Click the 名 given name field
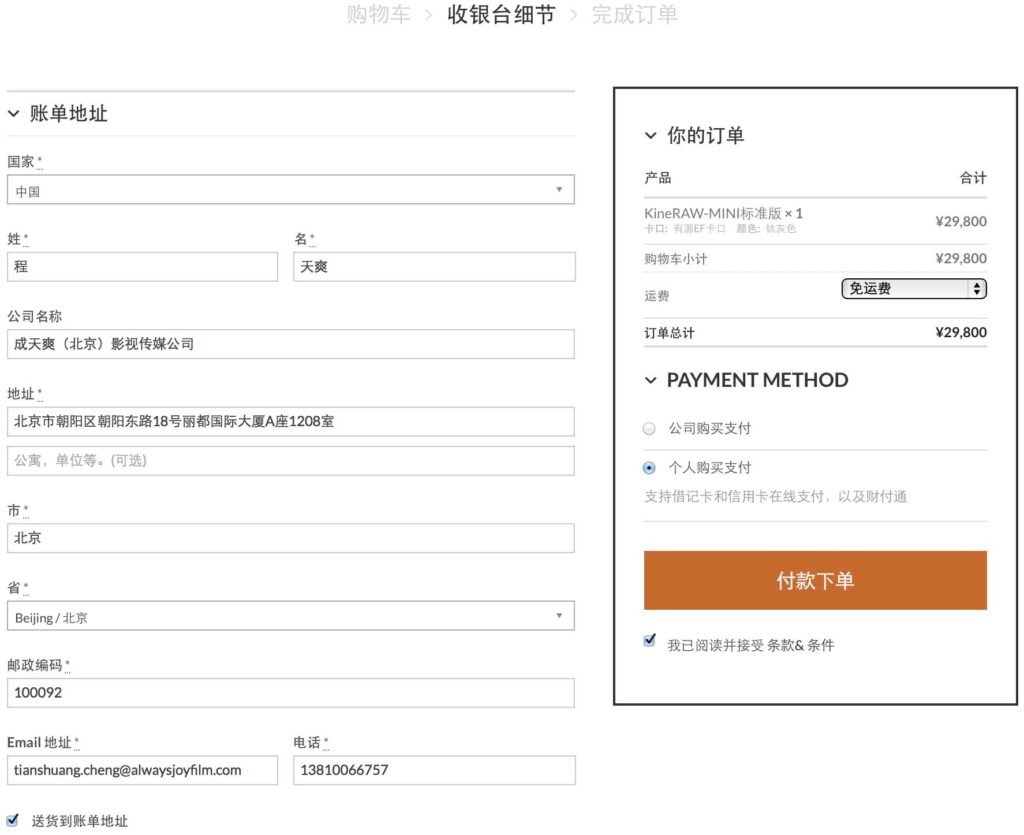This screenshot has height=835, width=1024. pyautogui.click(x=434, y=267)
